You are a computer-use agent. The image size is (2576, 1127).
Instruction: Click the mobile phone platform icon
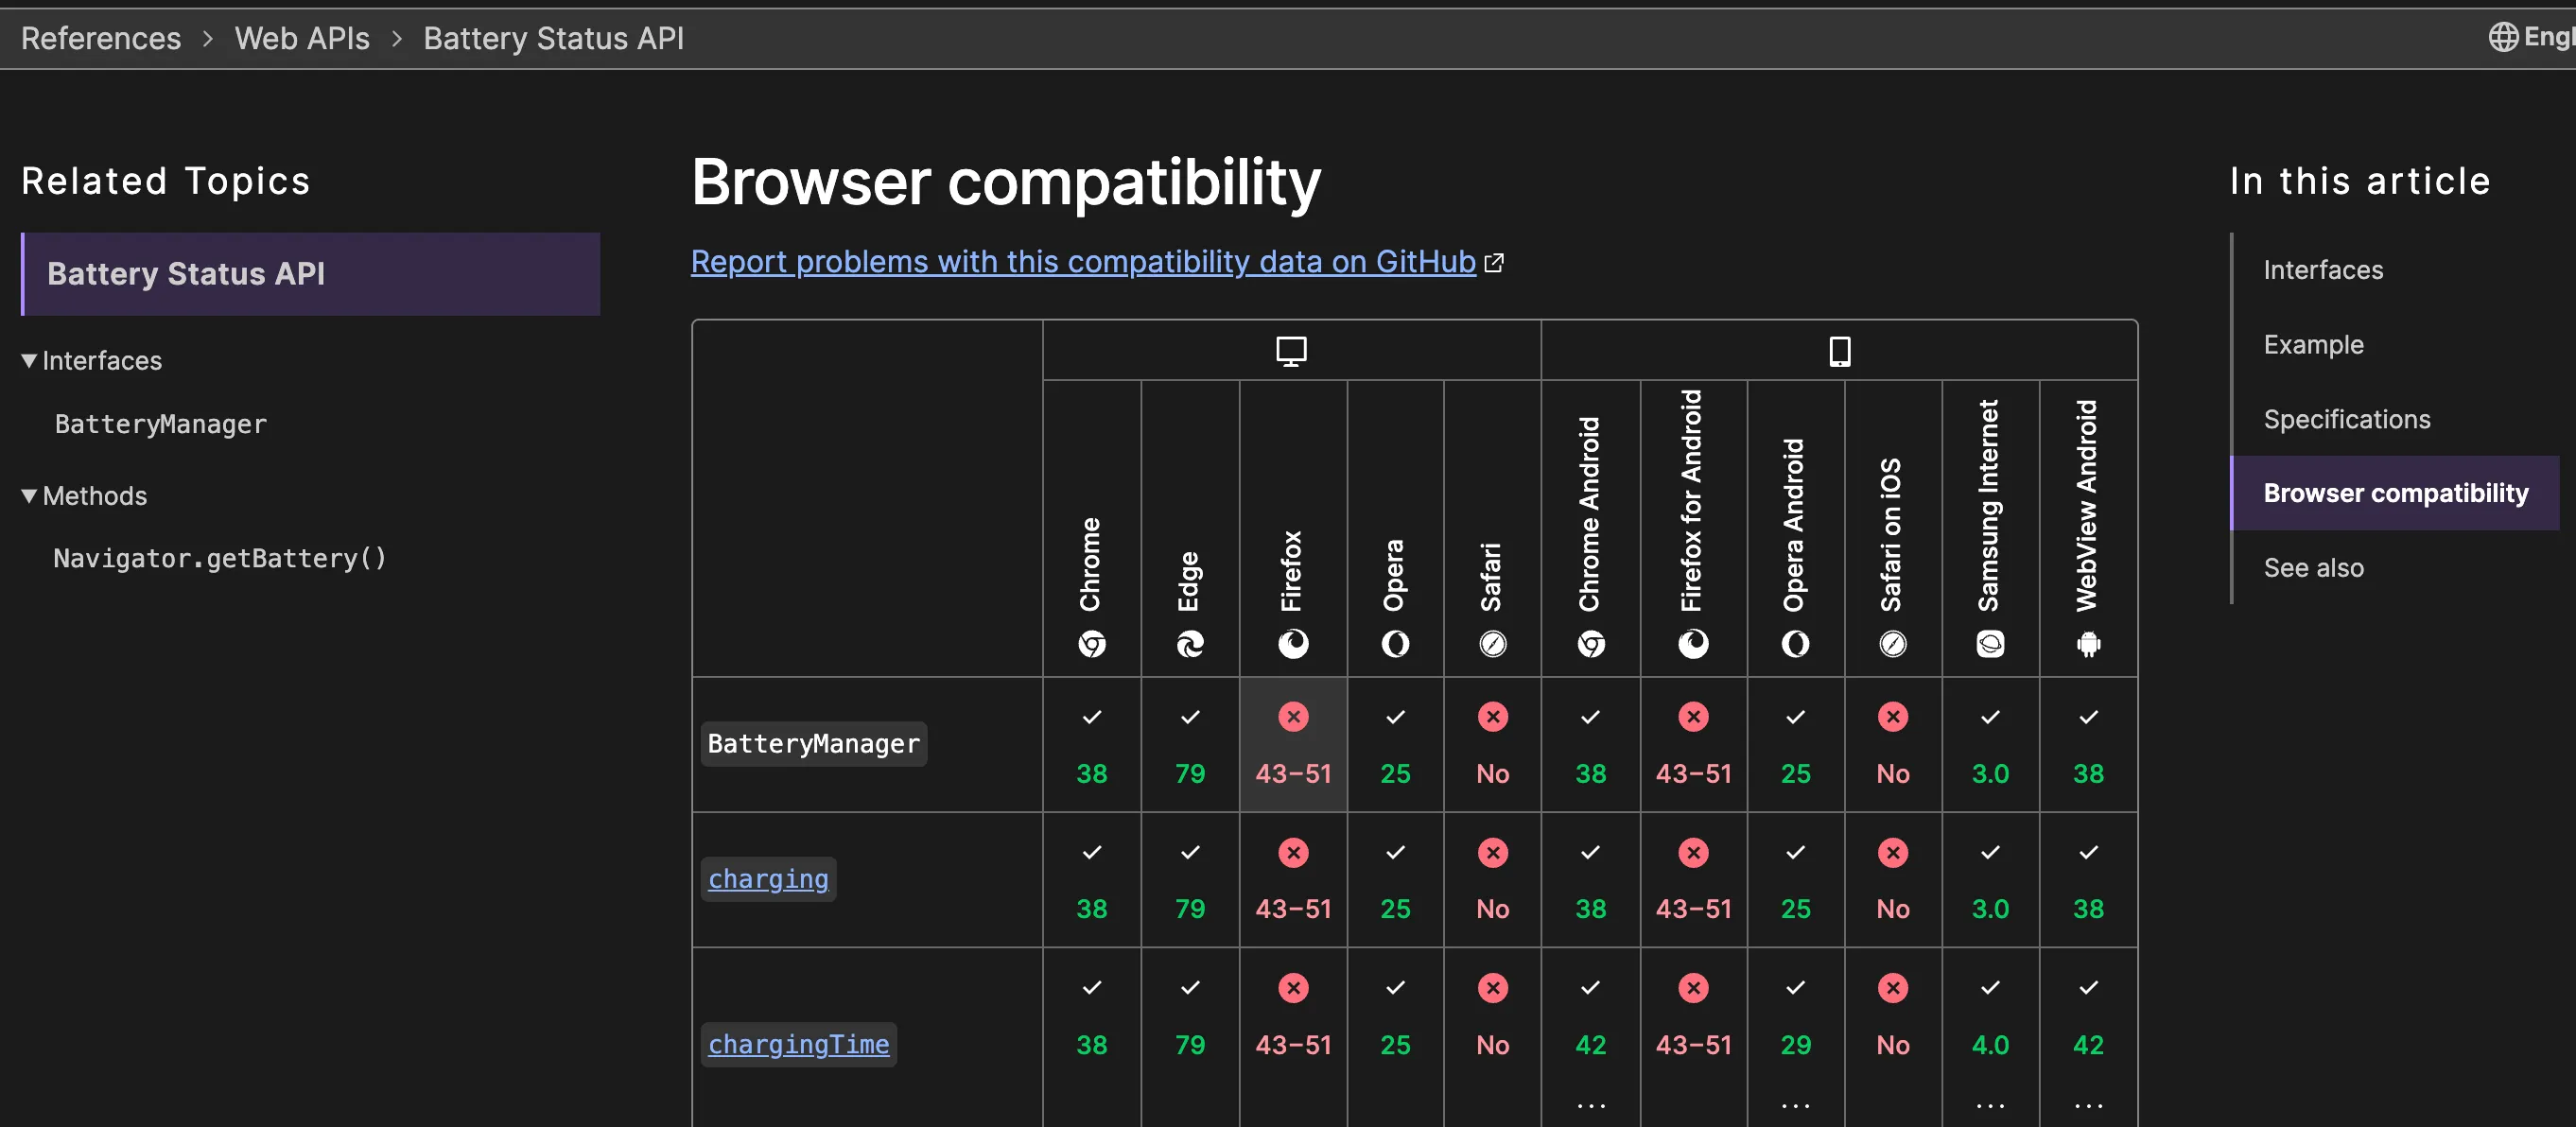pyautogui.click(x=1839, y=351)
